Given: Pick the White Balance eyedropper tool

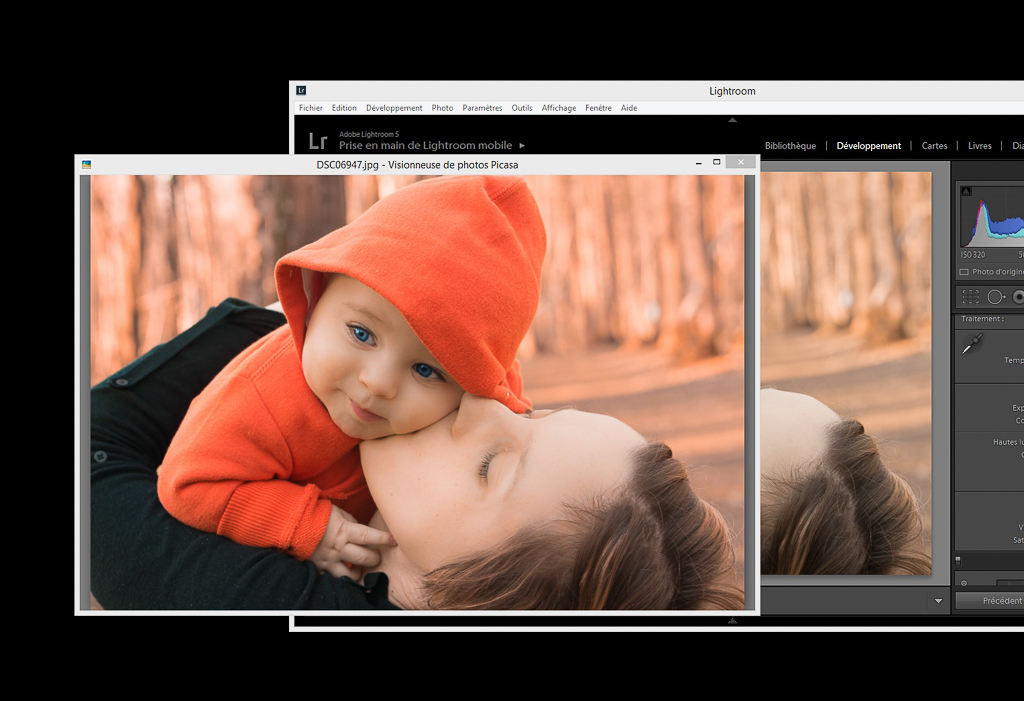Looking at the screenshot, I should (972, 343).
